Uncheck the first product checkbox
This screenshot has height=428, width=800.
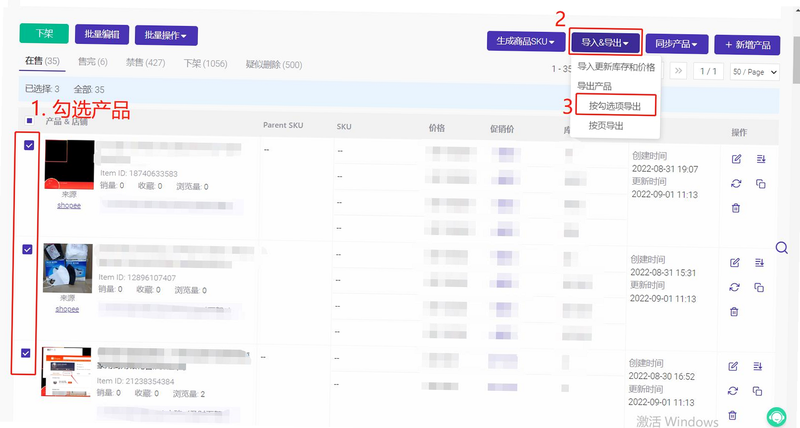(29, 145)
